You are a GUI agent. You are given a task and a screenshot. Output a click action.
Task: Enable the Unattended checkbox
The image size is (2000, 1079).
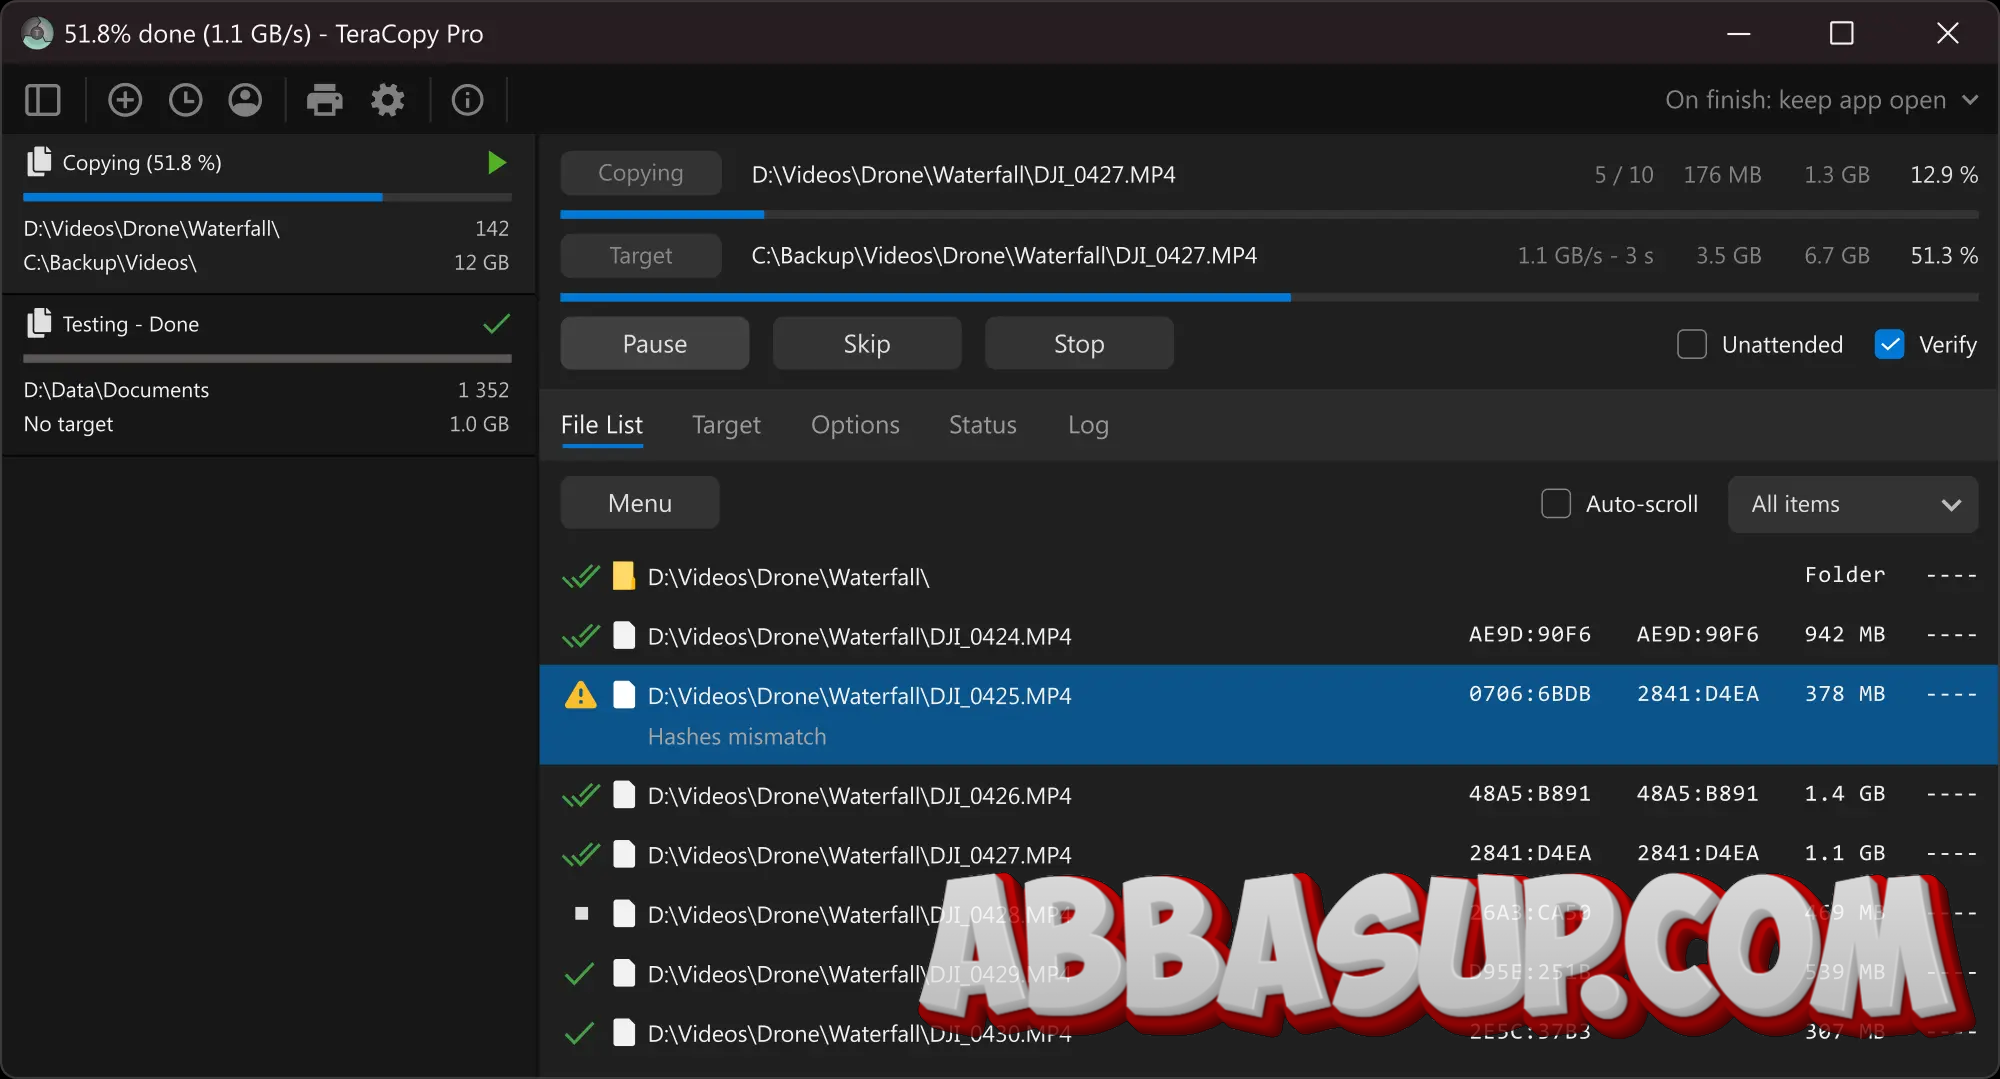pos(1691,344)
